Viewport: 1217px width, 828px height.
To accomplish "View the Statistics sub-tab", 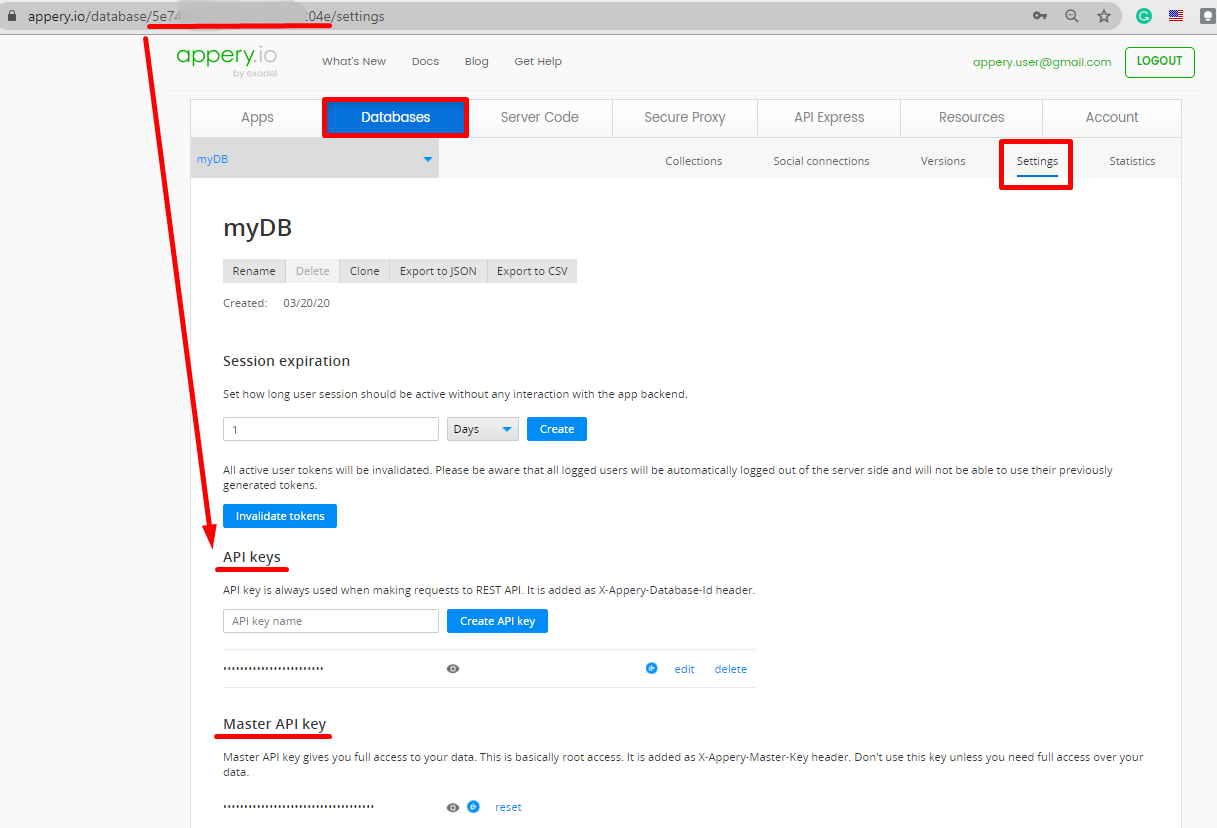I will pyautogui.click(x=1132, y=161).
